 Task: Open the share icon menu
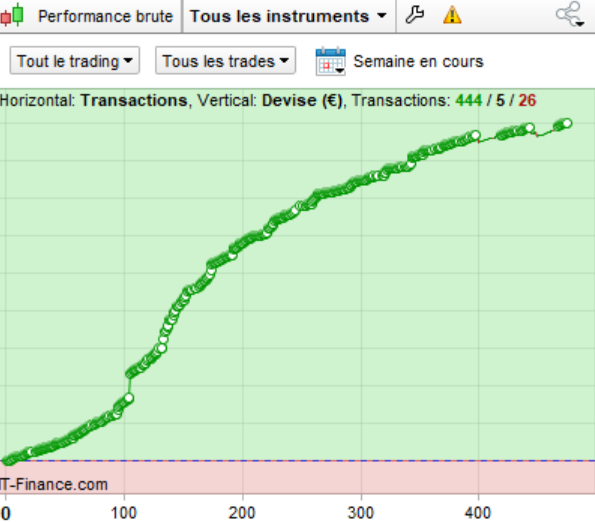[x=570, y=14]
